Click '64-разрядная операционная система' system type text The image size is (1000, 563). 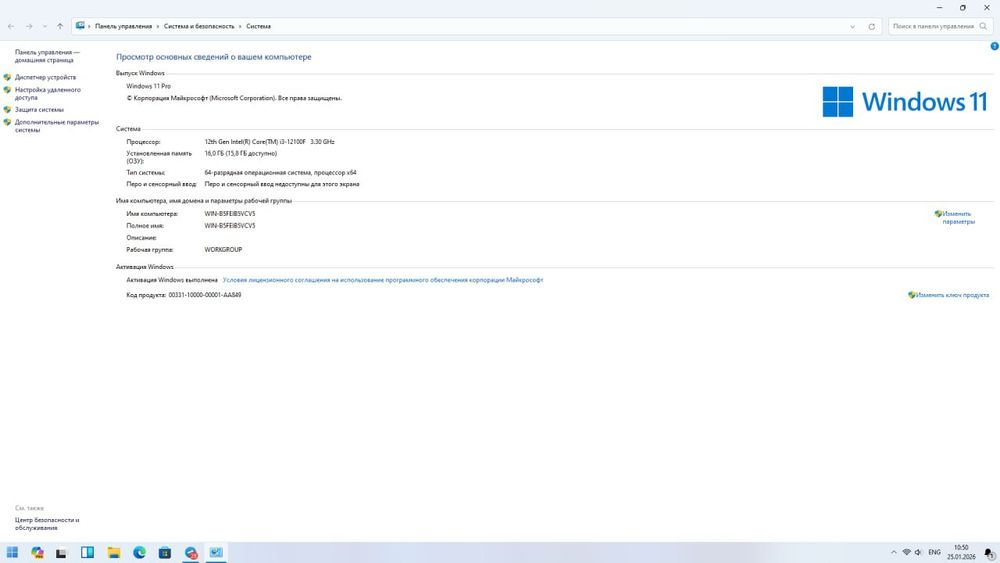tap(258, 173)
